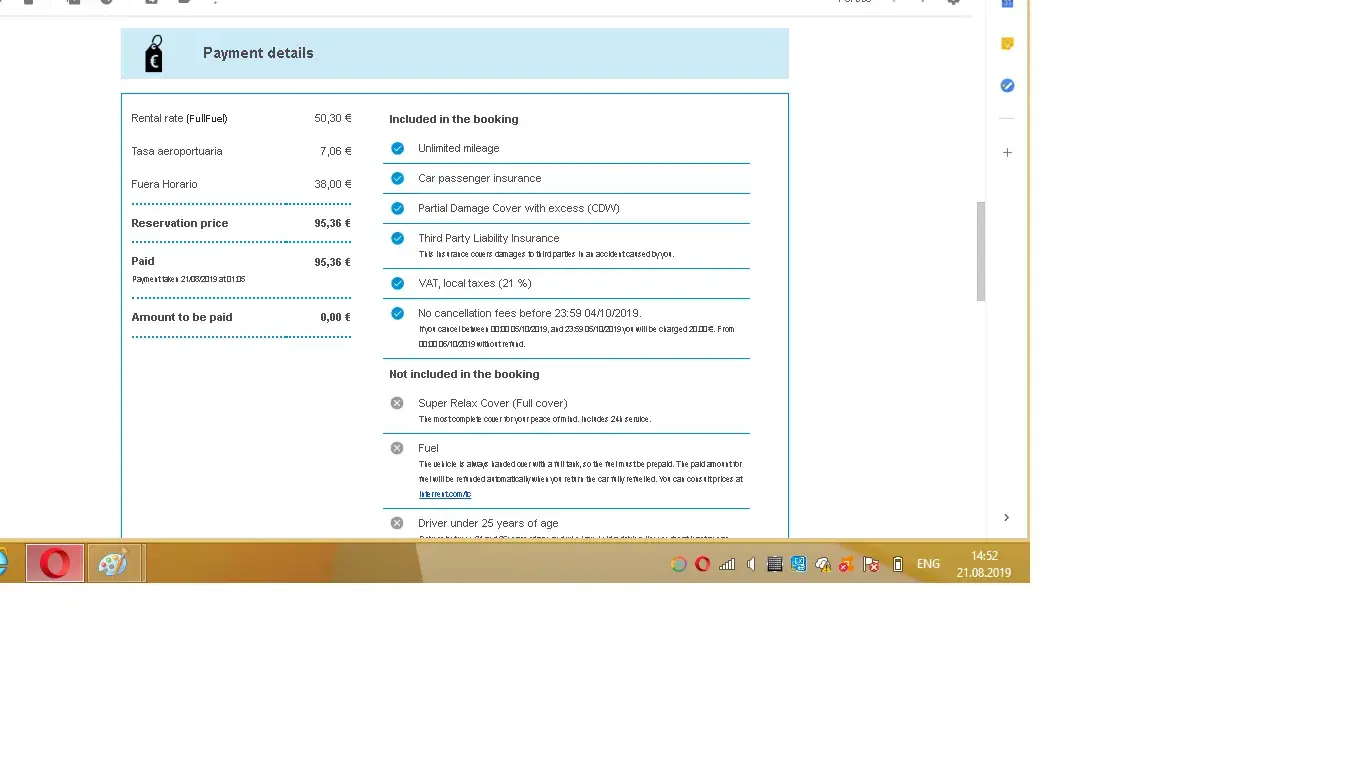Click the "7,06 €" airport fee amount
The height and width of the screenshot is (768, 1366).
point(336,151)
